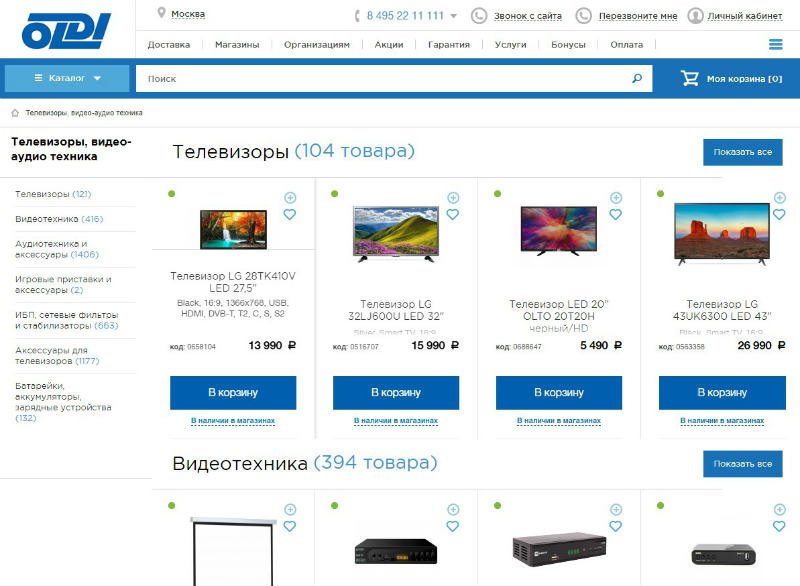Open the Гарантия menu item
The width and height of the screenshot is (800, 586).
click(x=448, y=45)
